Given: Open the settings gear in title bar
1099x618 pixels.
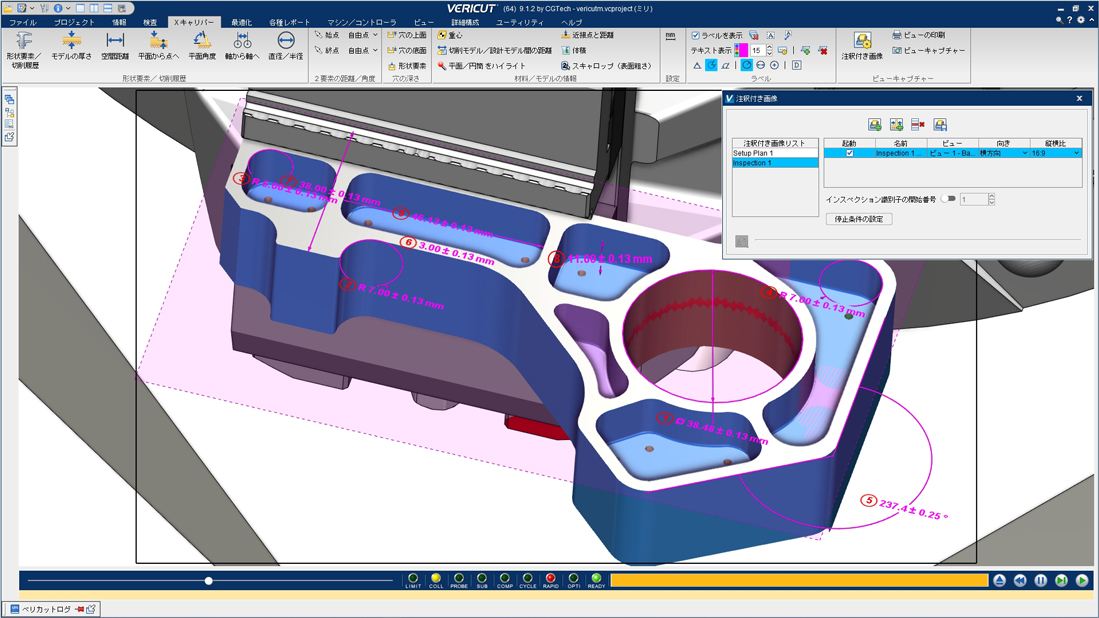Looking at the screenshot, I should 1081,20.
